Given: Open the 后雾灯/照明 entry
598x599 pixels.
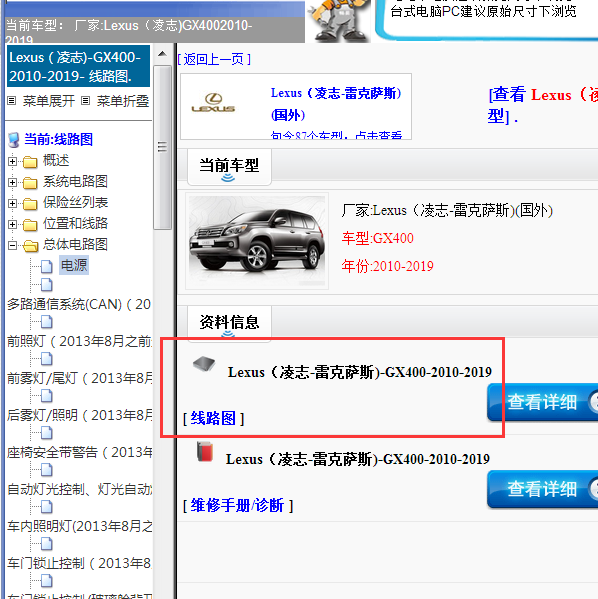Looking at the screenshot, I should point(79,415).
